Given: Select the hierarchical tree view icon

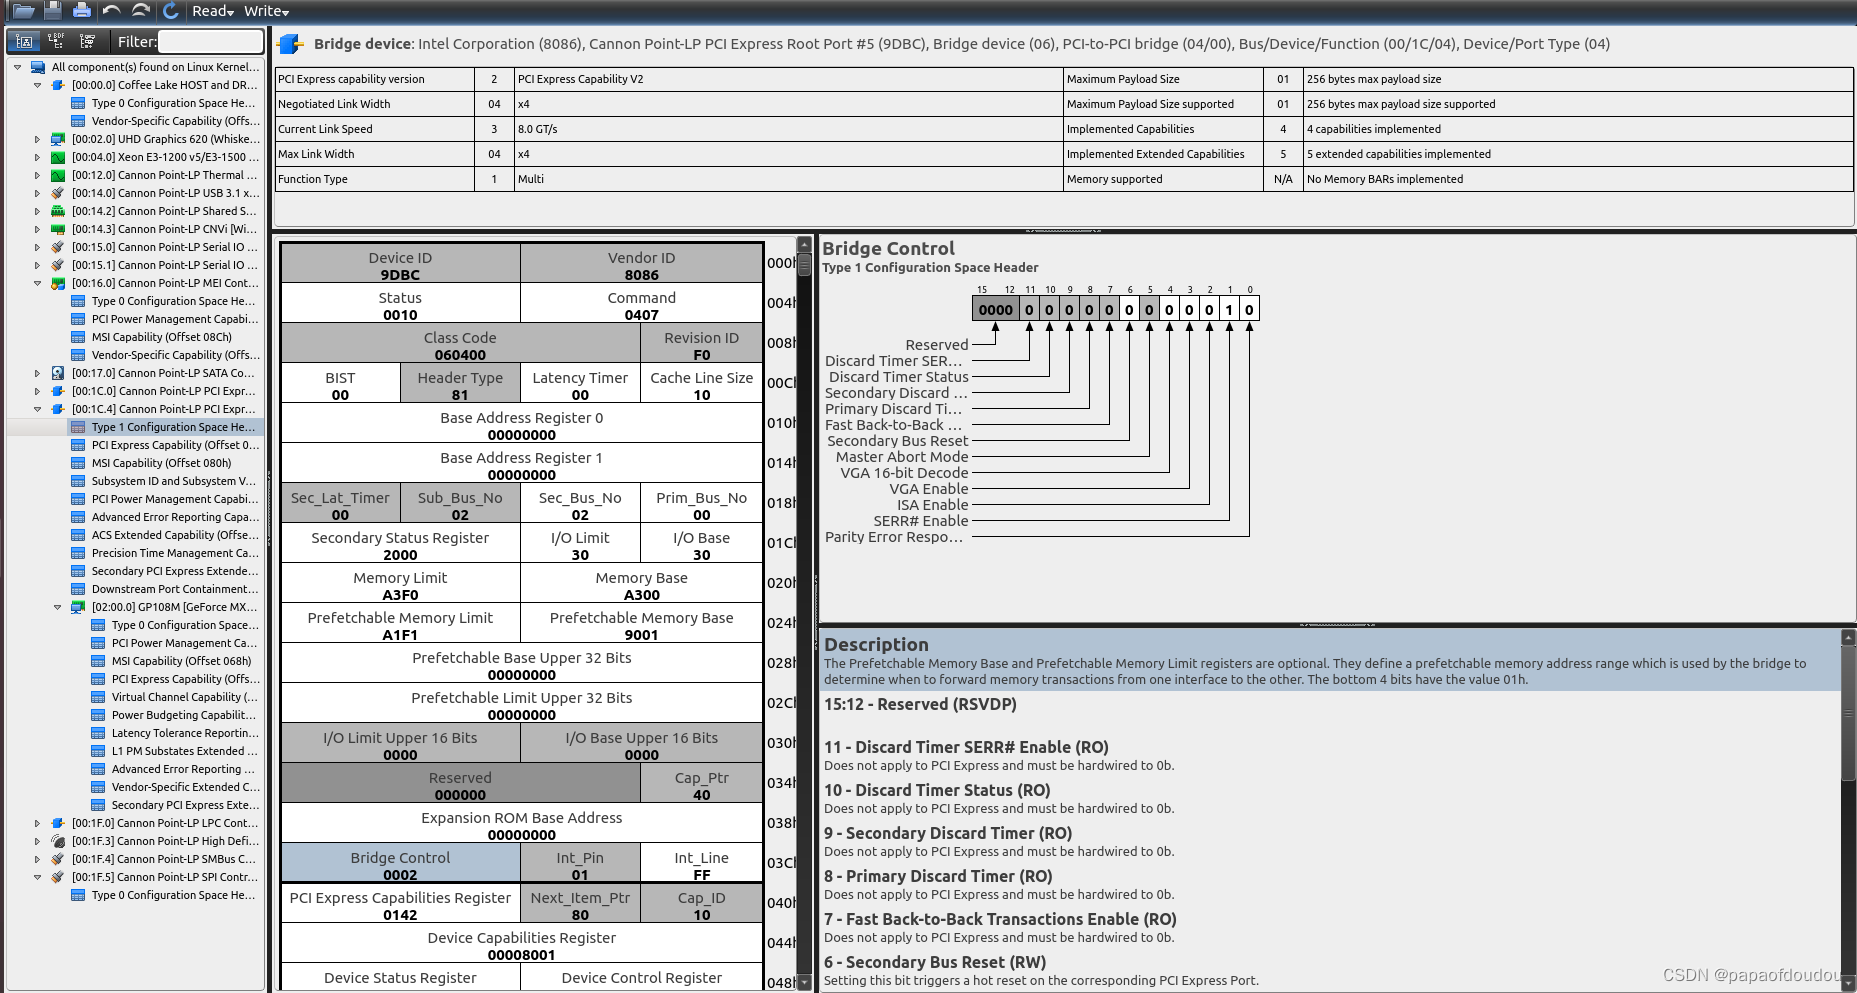Looking at the screenshot, I should (x=25, y=41).
